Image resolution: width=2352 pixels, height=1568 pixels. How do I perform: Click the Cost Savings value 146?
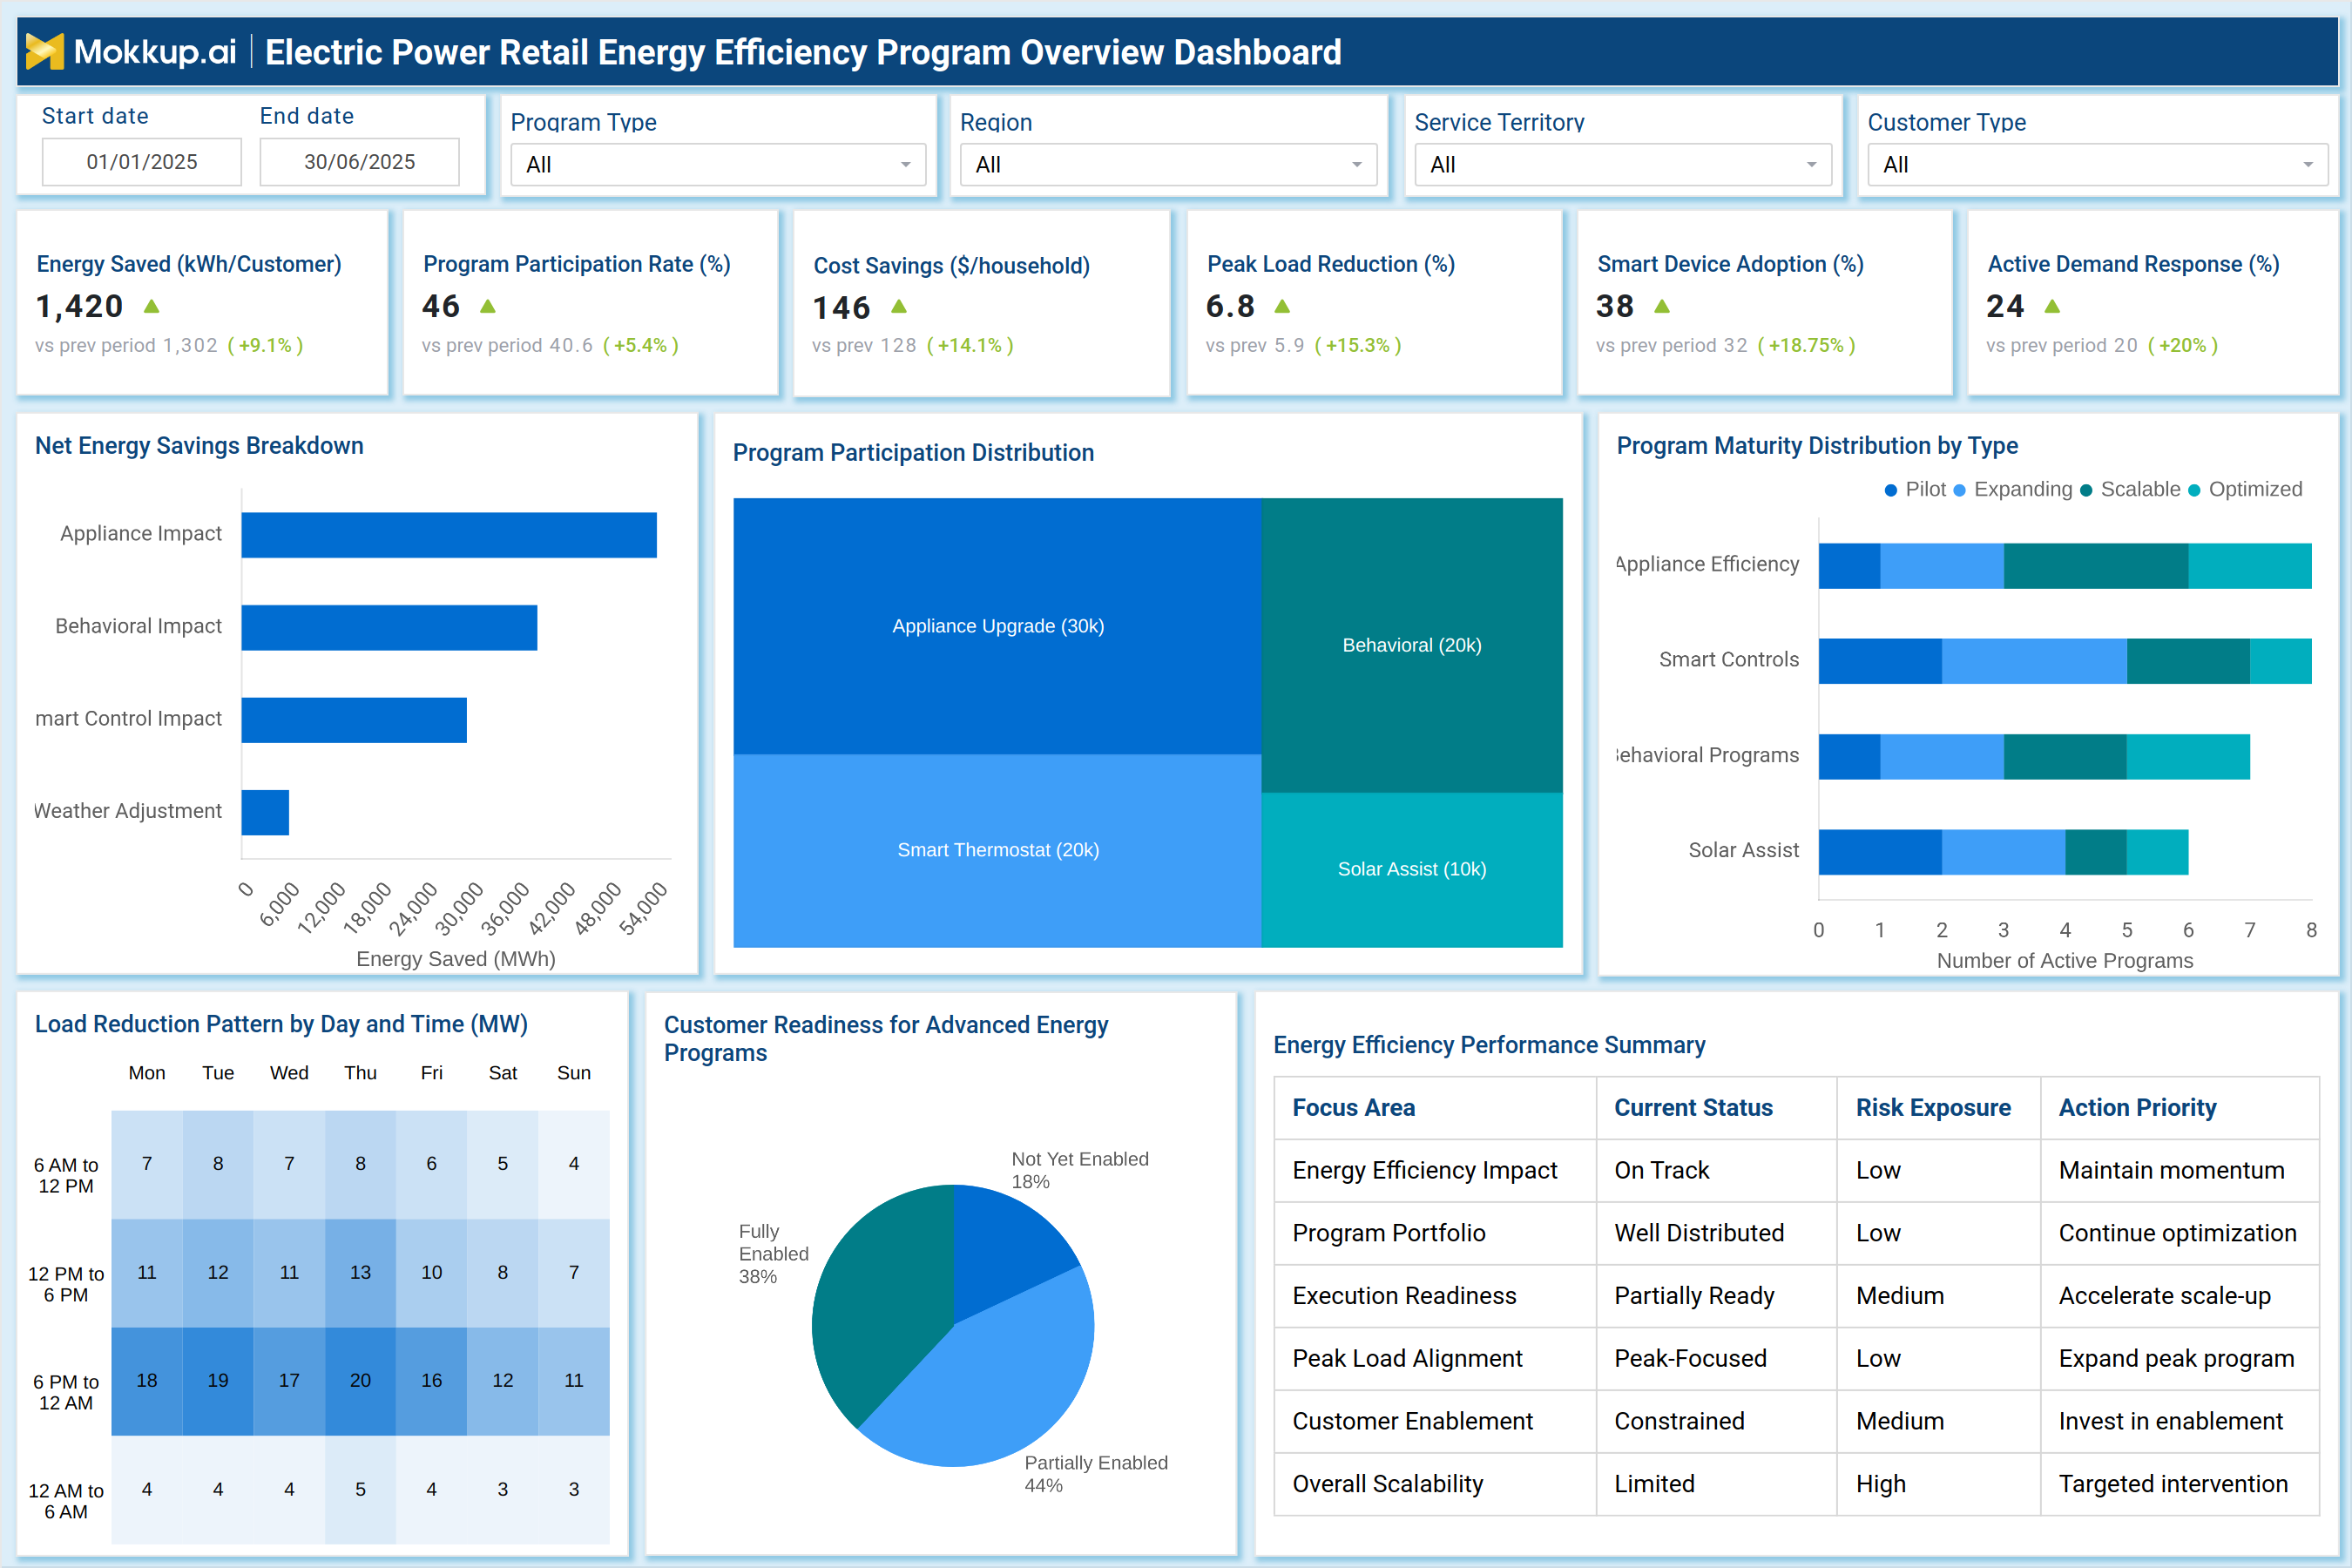tap(841, 308)
